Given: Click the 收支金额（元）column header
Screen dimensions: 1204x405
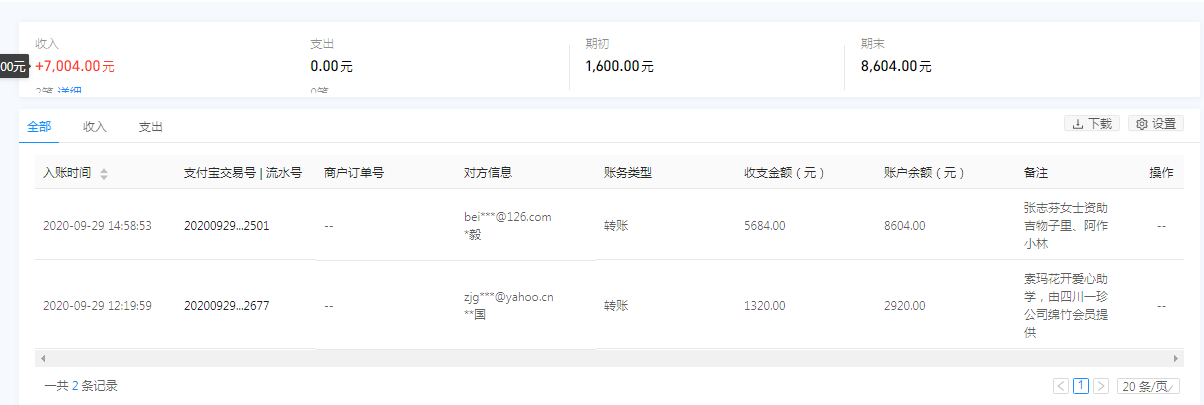Looking at the screenshot, I should 784,173.
